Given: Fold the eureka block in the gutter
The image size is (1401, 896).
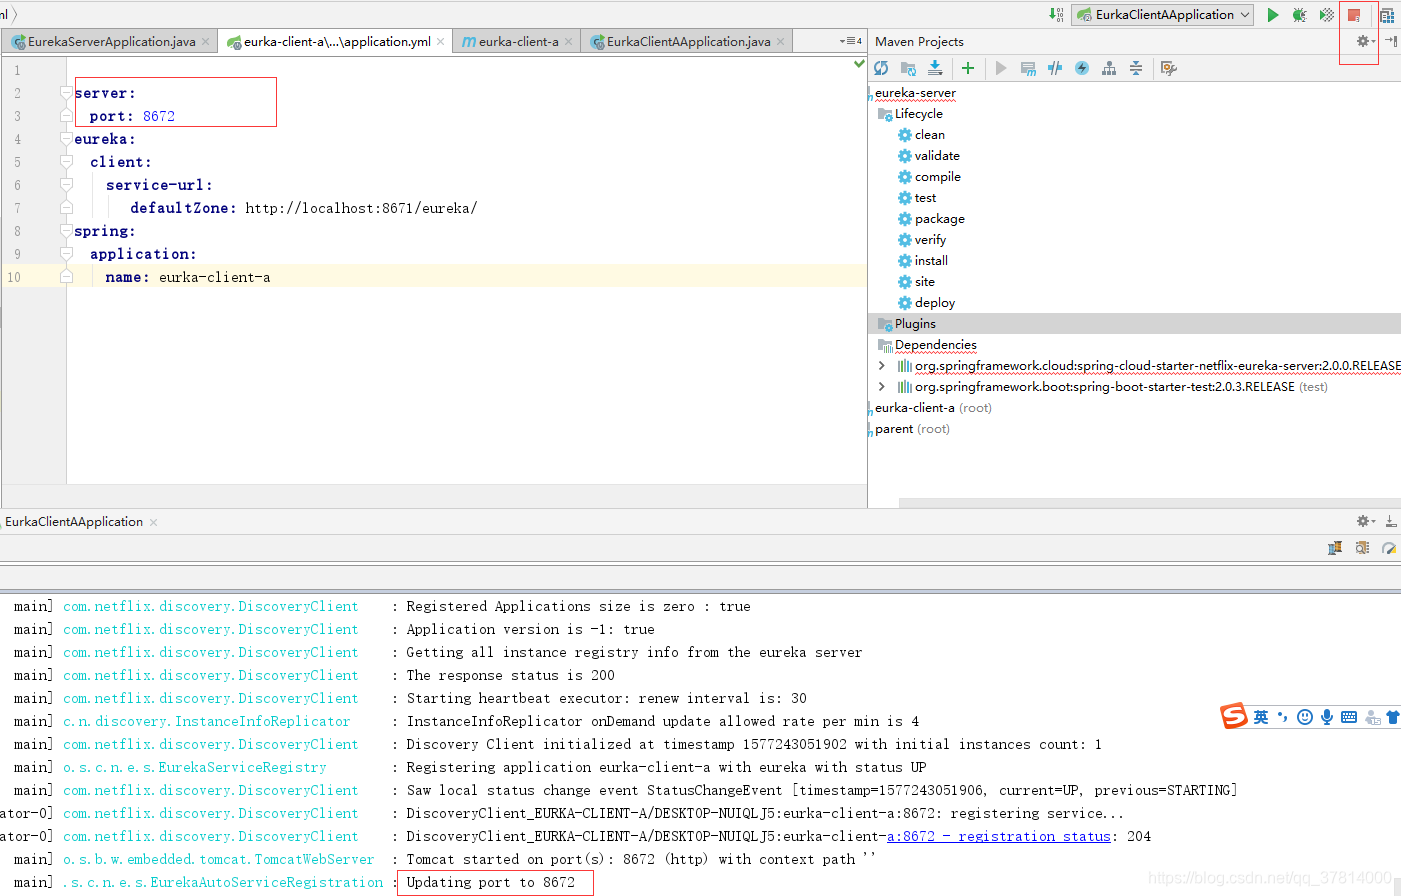Looking at the screenshot, I should click(66, 139).
